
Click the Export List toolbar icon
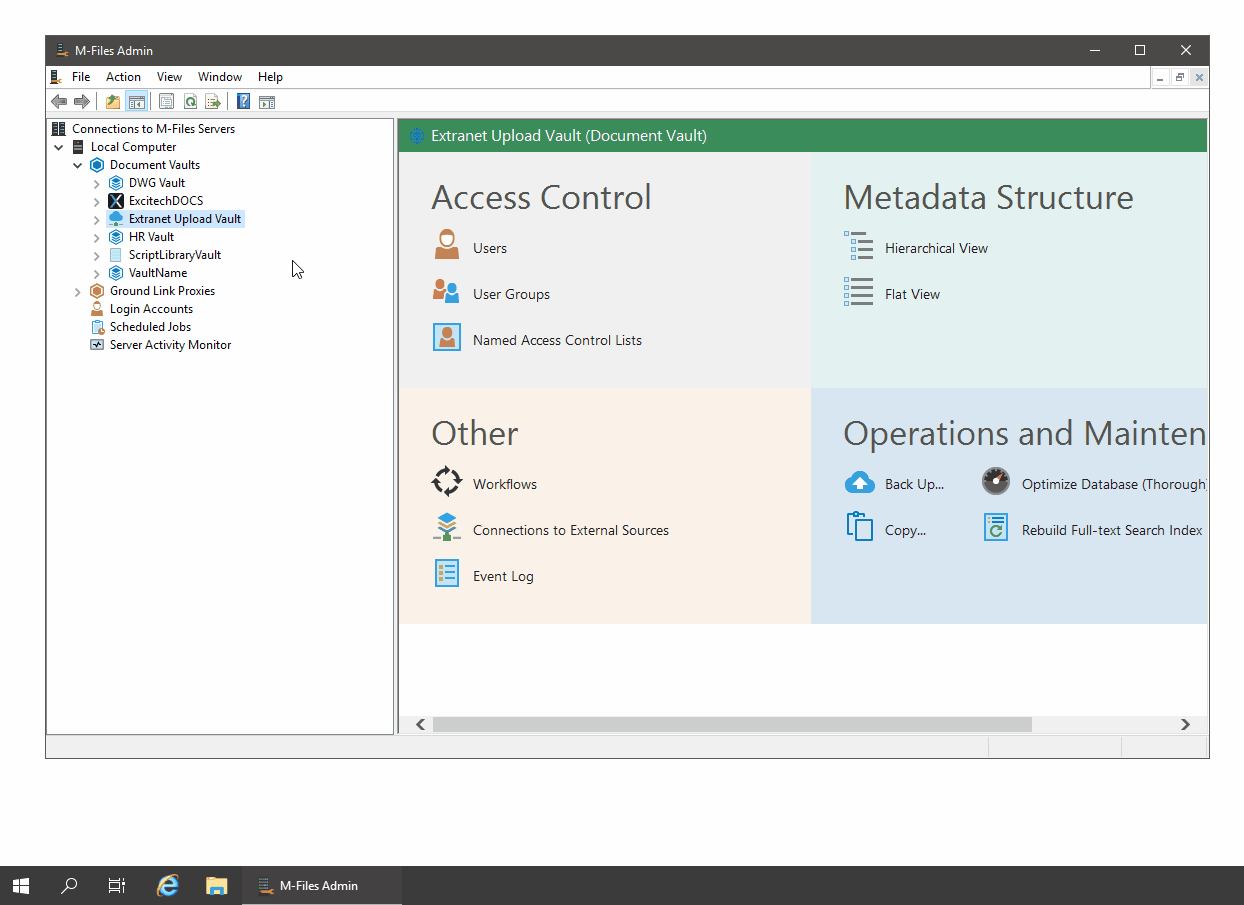pyautogui.click(x=213, y=101)
